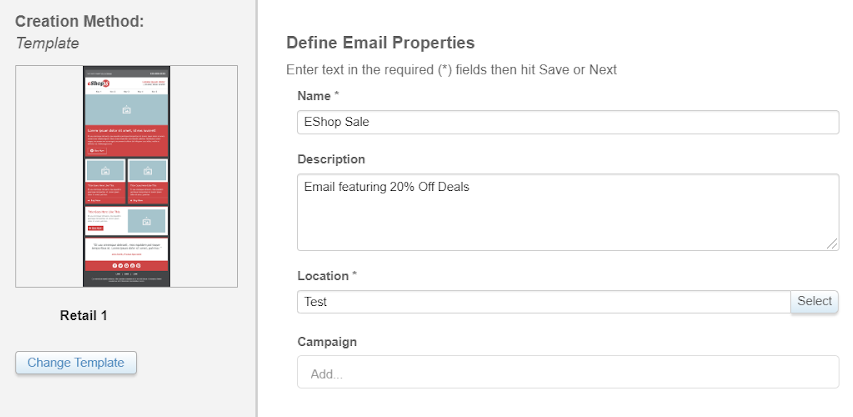Image resolution: width=853 pixels, height=417 pixels.
Task: Click the testimonial quote block in preview
Action: pos(126,249)
